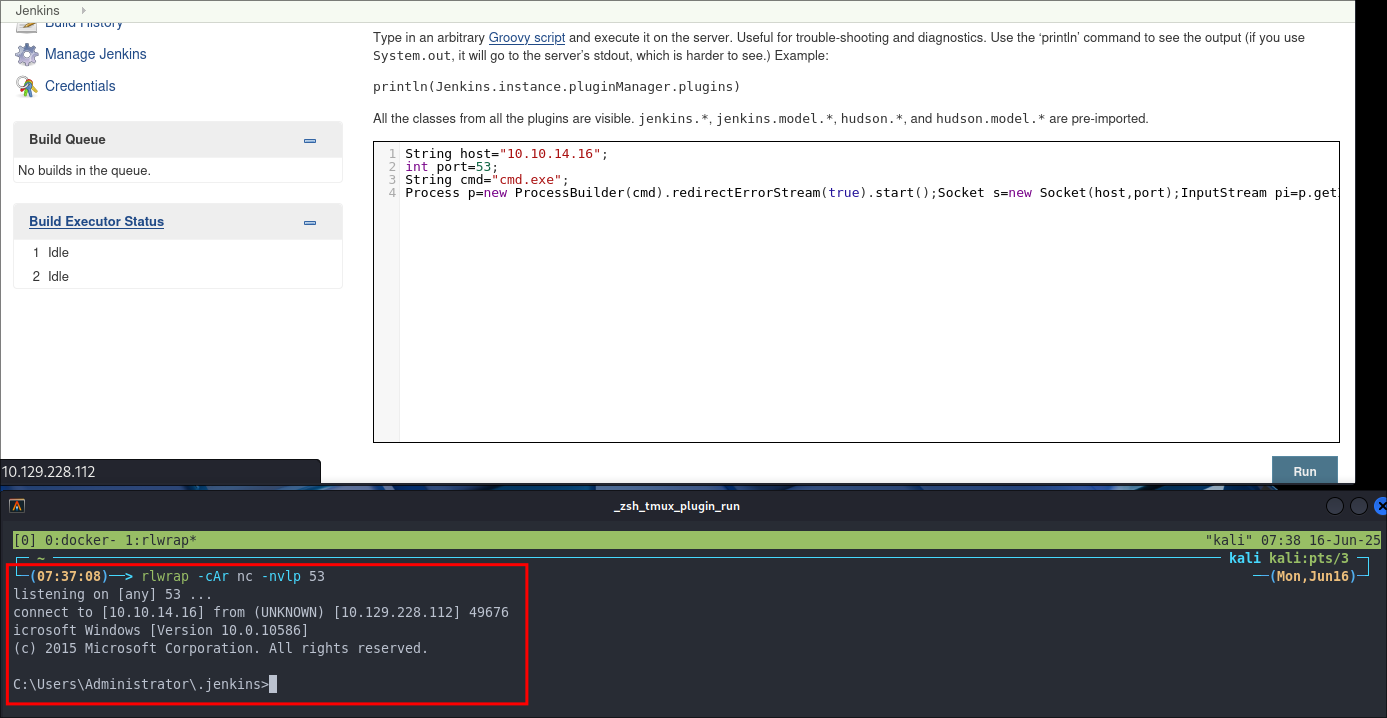The image size is (1387, 718).
Task: Open the Manage Jenkins link
Action: tap(96, 54)
